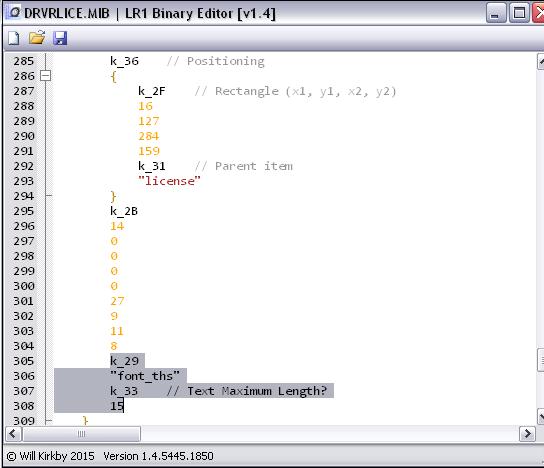
Task: Save the file with the floppy disk icon
Action: (x=60, y=38)
